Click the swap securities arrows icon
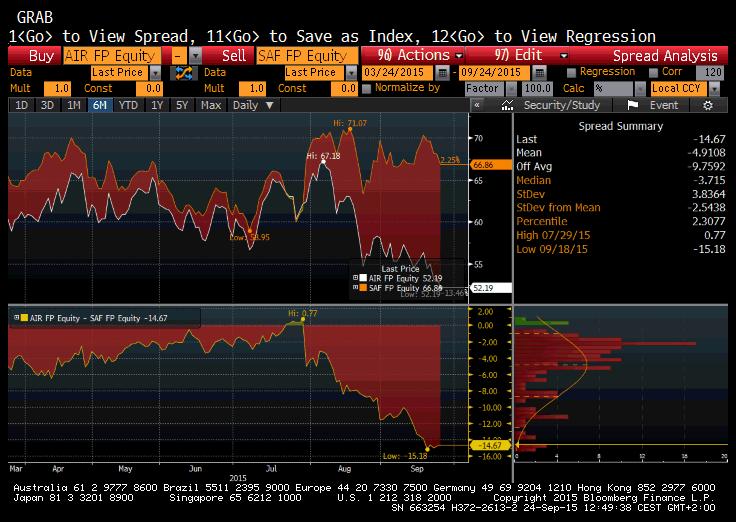Viewport: 736px width, 522px height. [184, 73]
